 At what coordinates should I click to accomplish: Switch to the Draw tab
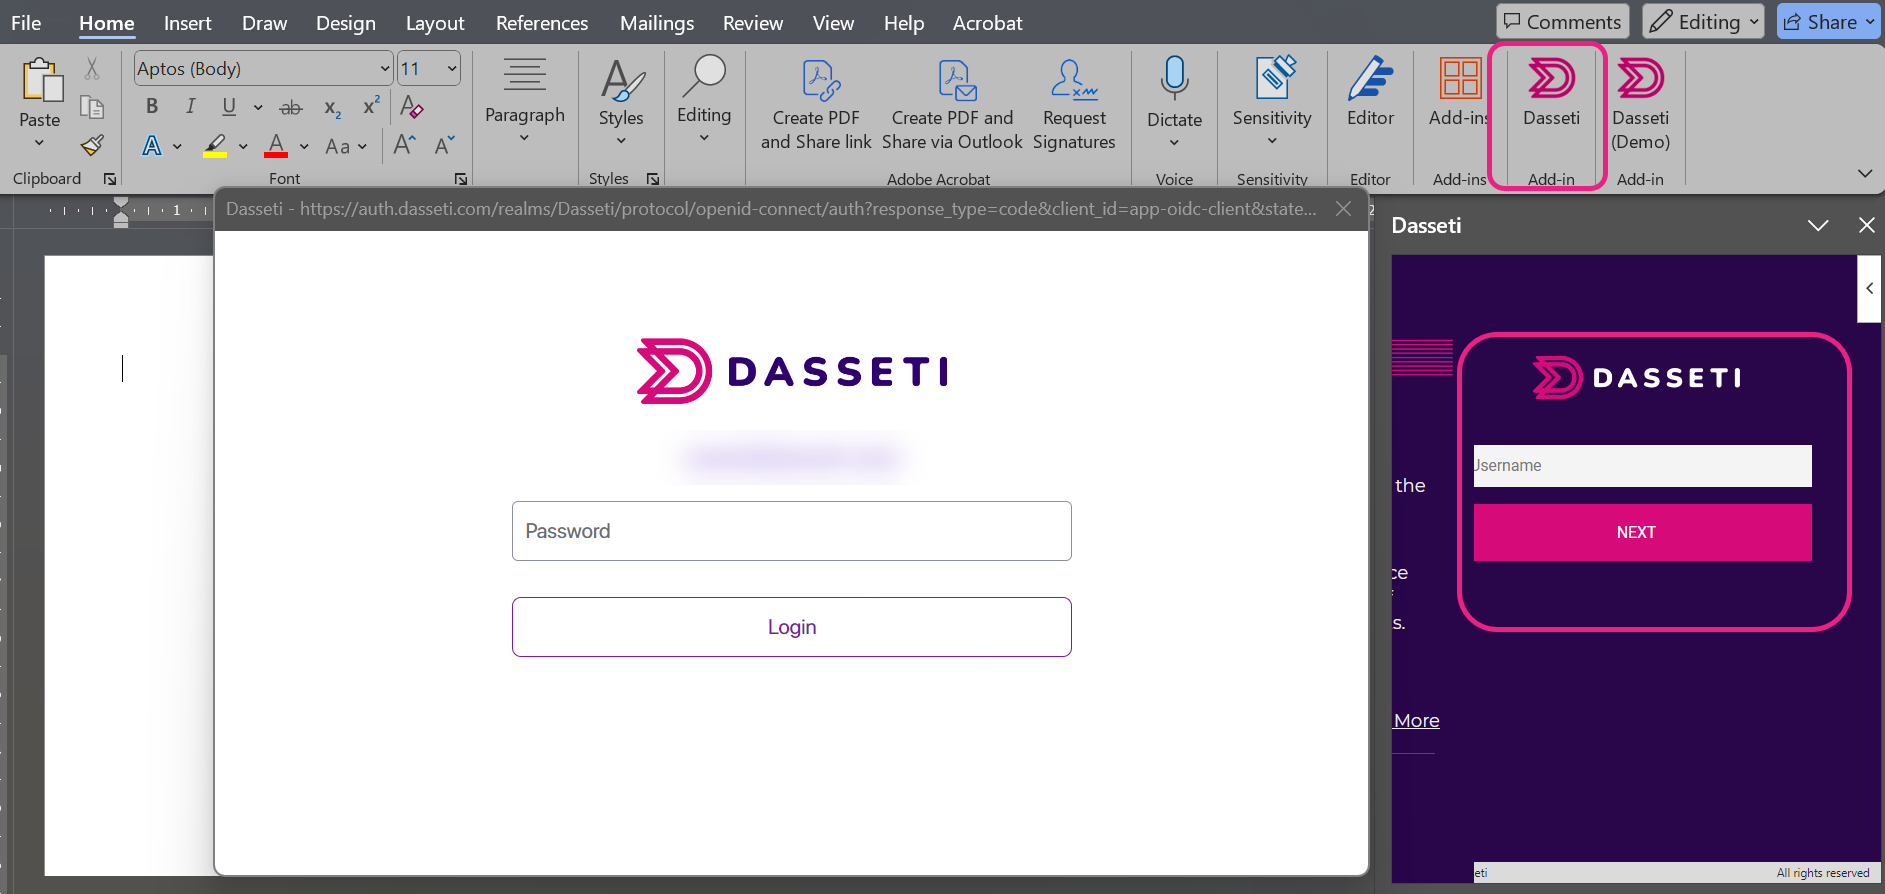pos(265,23)
